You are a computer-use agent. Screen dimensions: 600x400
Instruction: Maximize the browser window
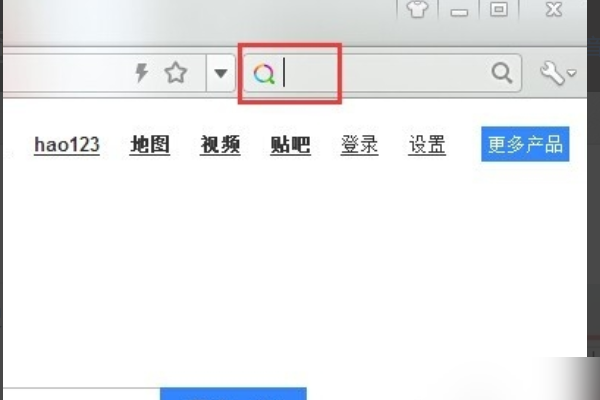coord(499,9)
